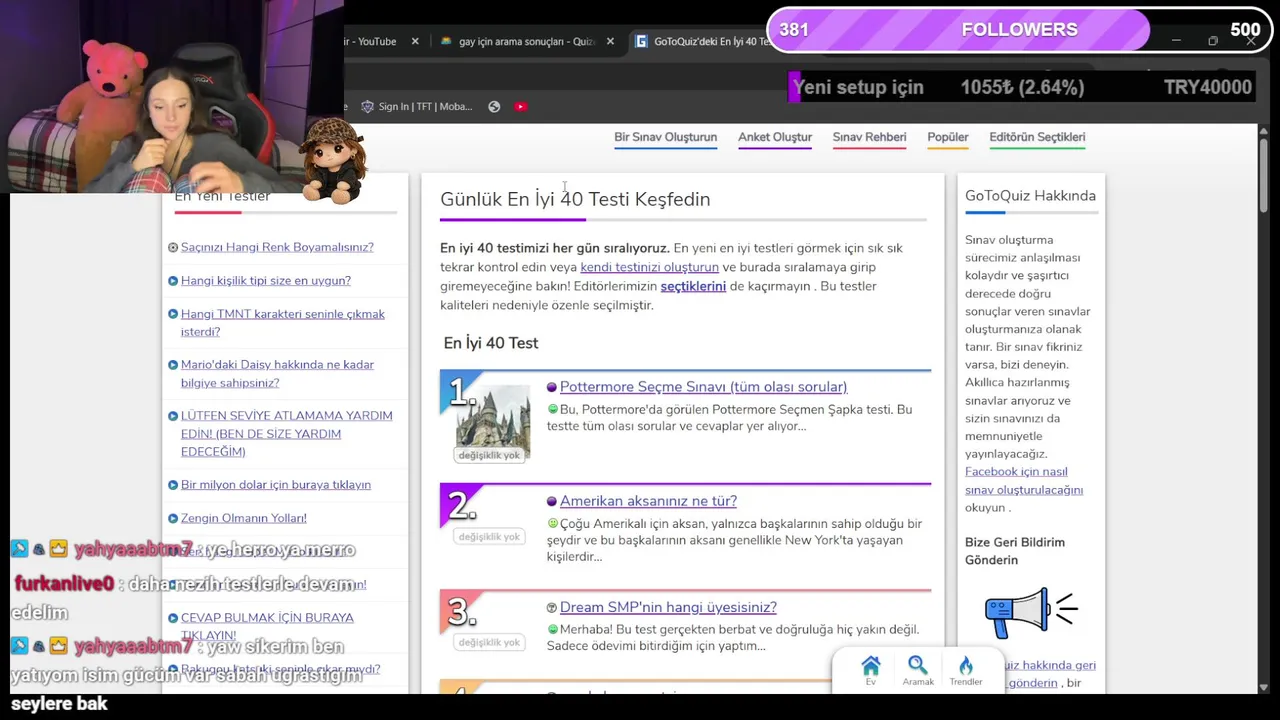The image size is (1280, 720).
Task: Click the purple dot icon beside Pottermore quiz
Action: point(551,387)
